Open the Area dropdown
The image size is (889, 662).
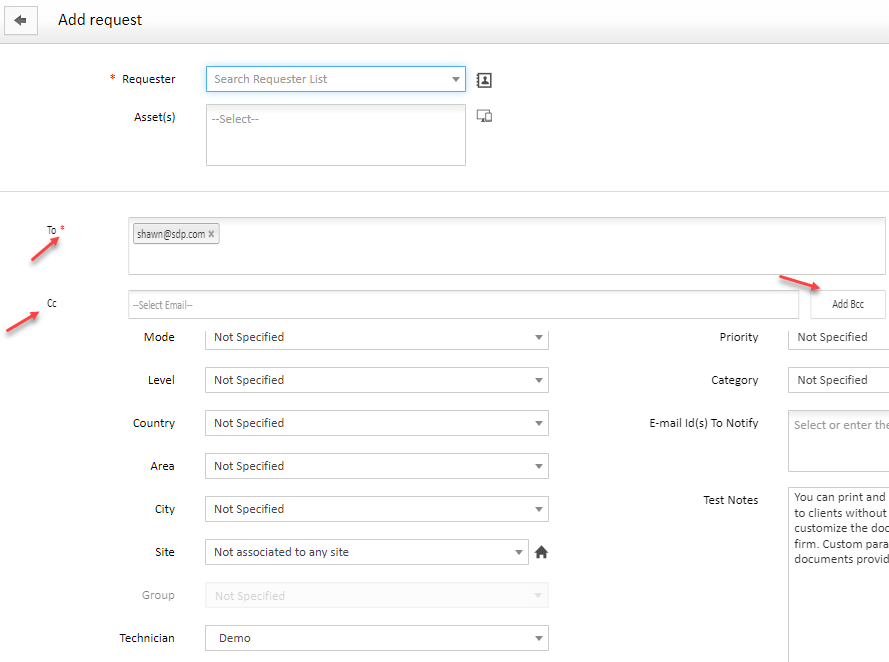(x=376, y=466)
